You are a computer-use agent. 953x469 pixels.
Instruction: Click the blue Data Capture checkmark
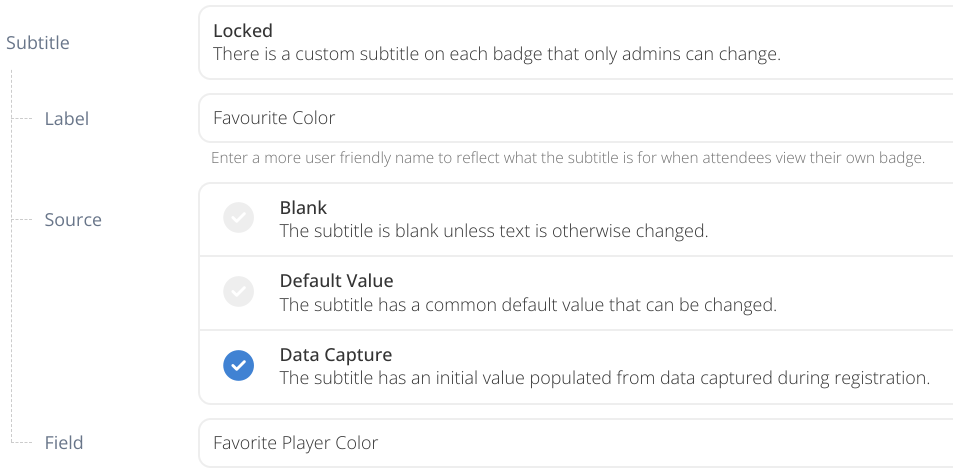[238, 366]
